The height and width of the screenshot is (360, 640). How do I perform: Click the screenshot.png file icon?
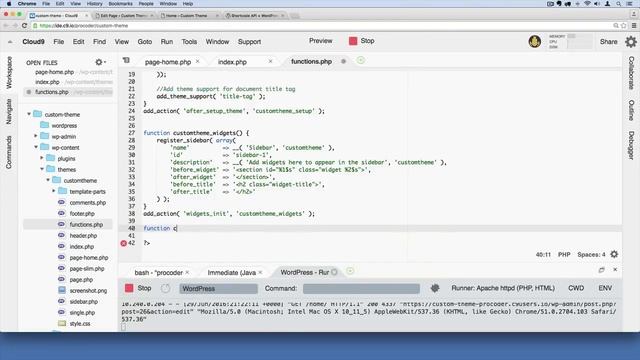pos(62,290)
